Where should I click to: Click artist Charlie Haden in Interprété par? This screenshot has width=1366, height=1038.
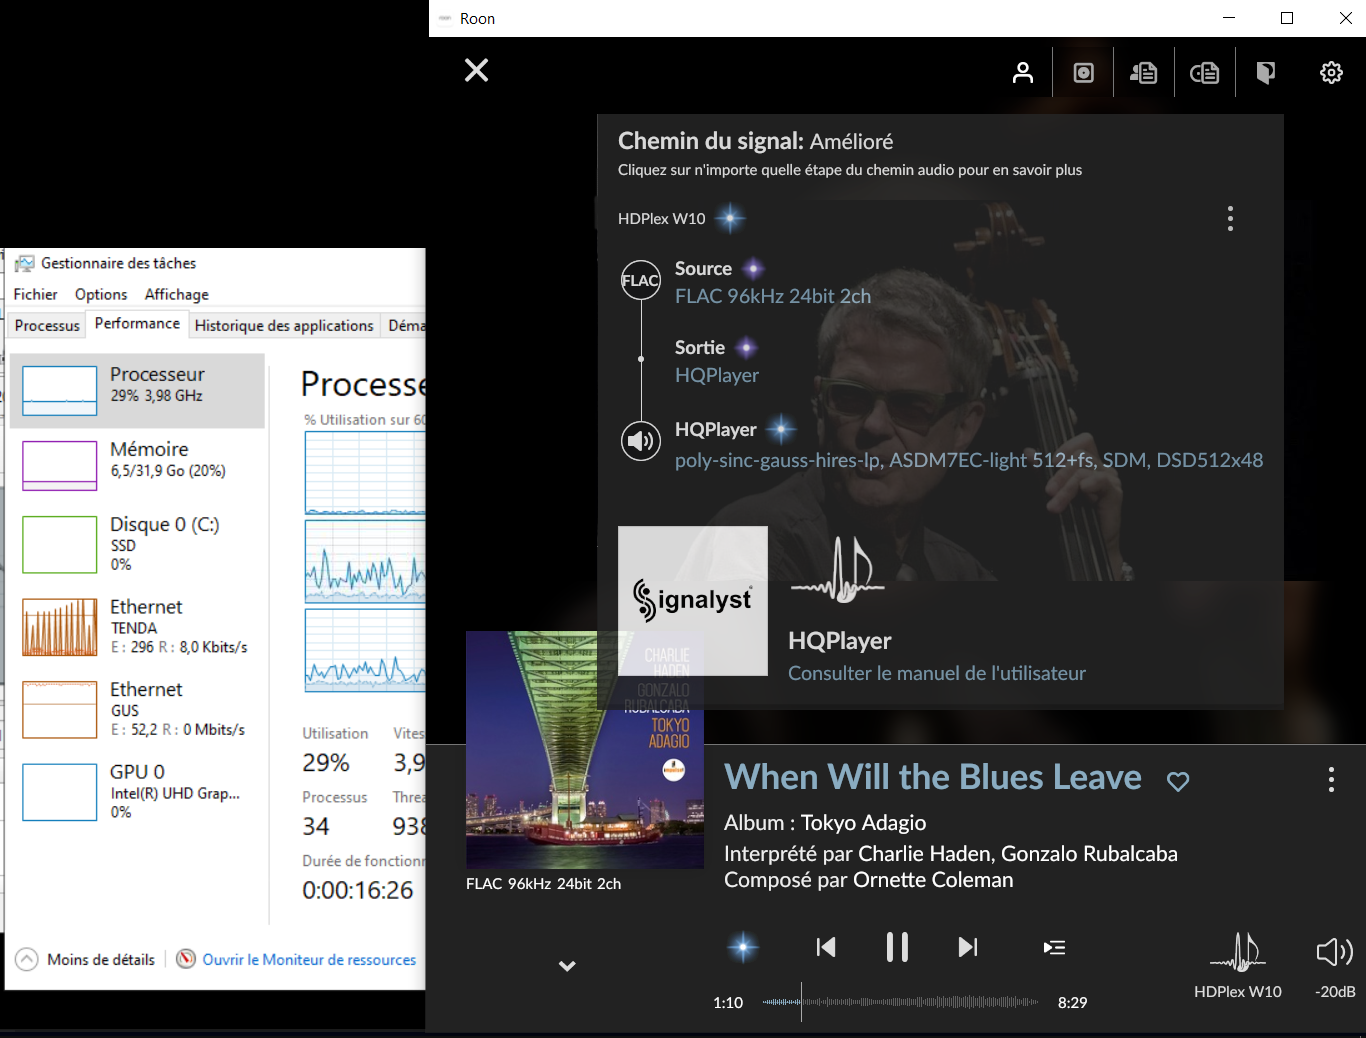click(x=924, y=854)
